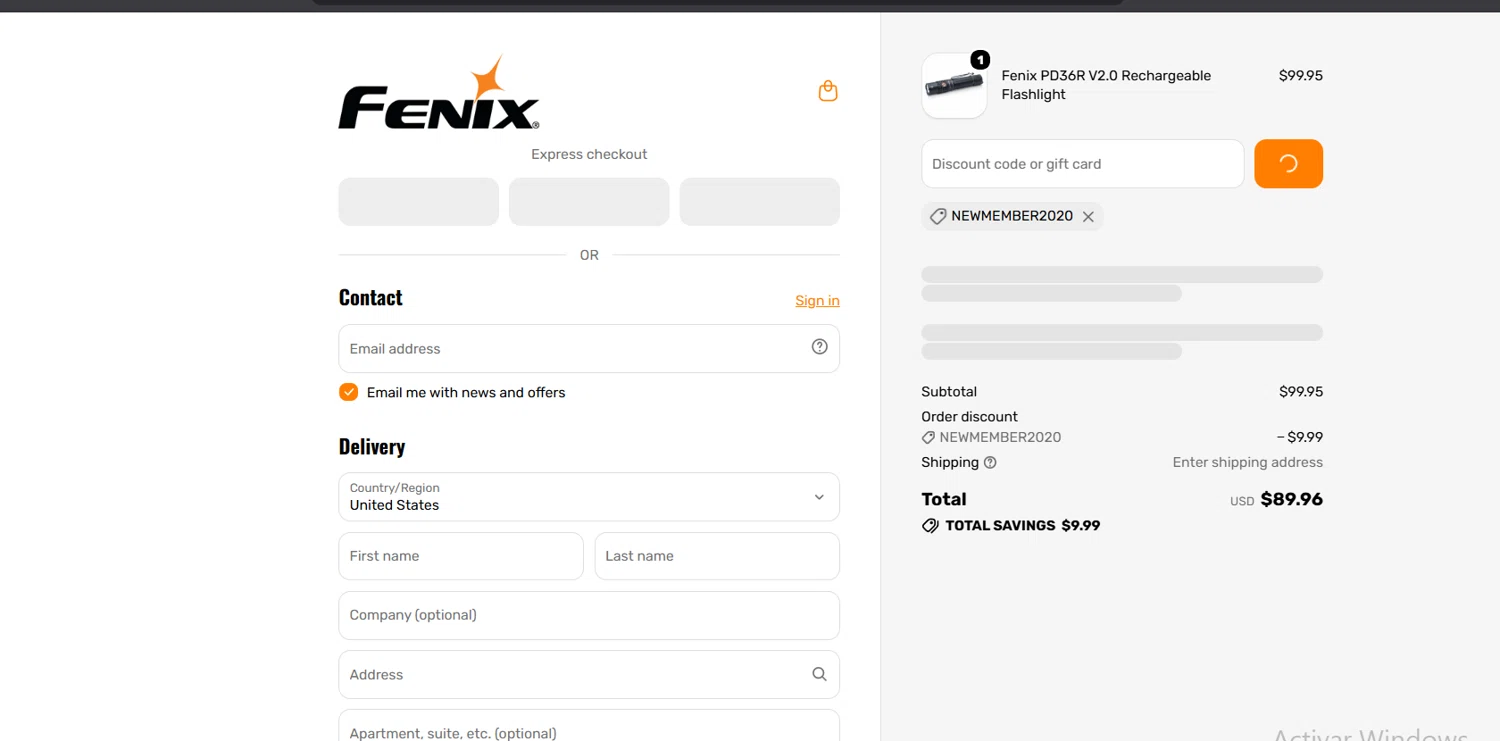The width and height of the screenshot is (1500, 741).
Task: Uncheck Email me with news and offers
Action: 348,392
